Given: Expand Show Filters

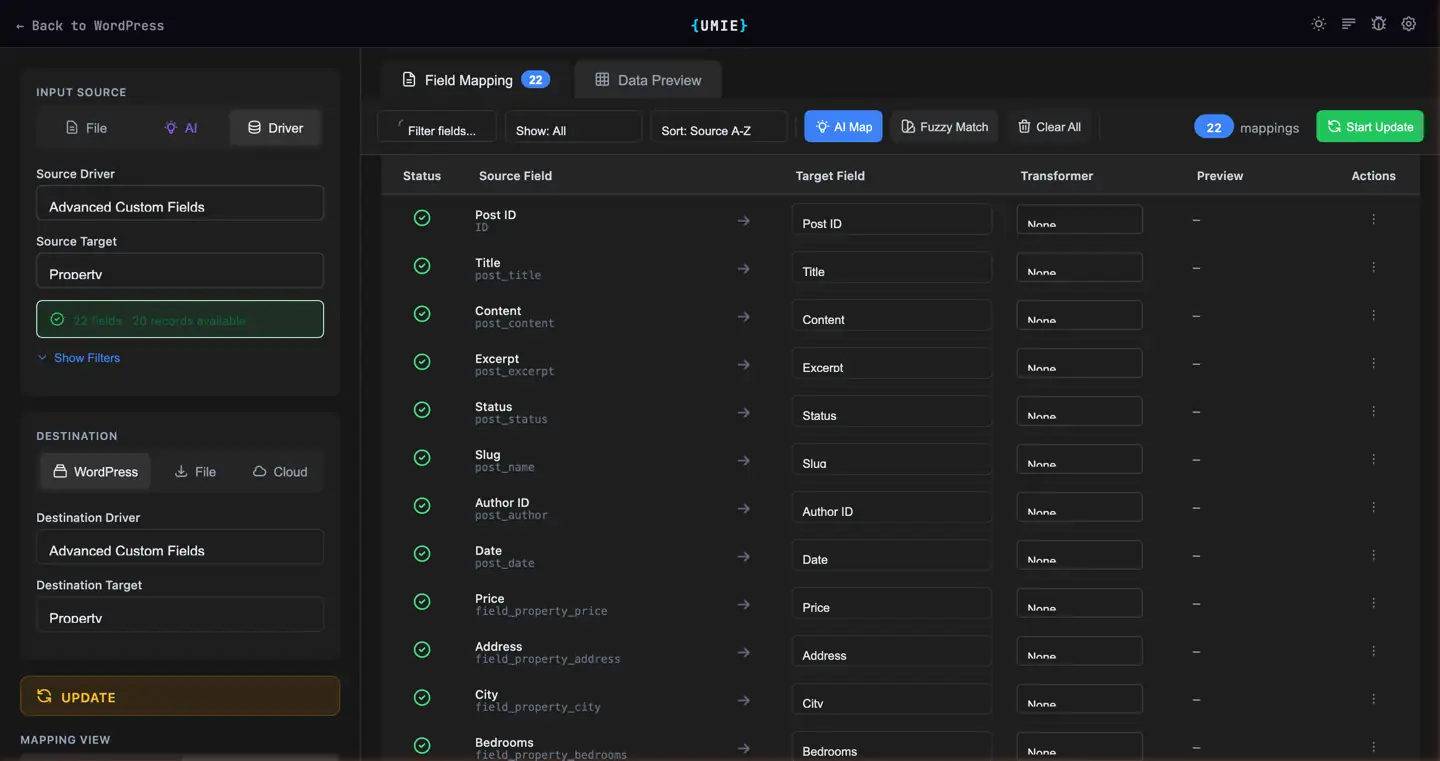Looking at the screenshot, I should pyautogui.click(x=79, y=358).
